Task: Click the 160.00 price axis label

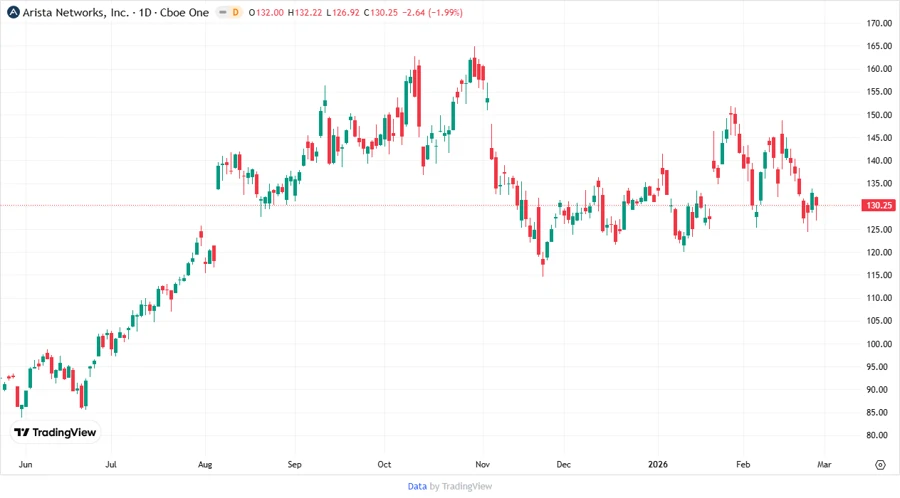Action: click(x=879, y=69)
